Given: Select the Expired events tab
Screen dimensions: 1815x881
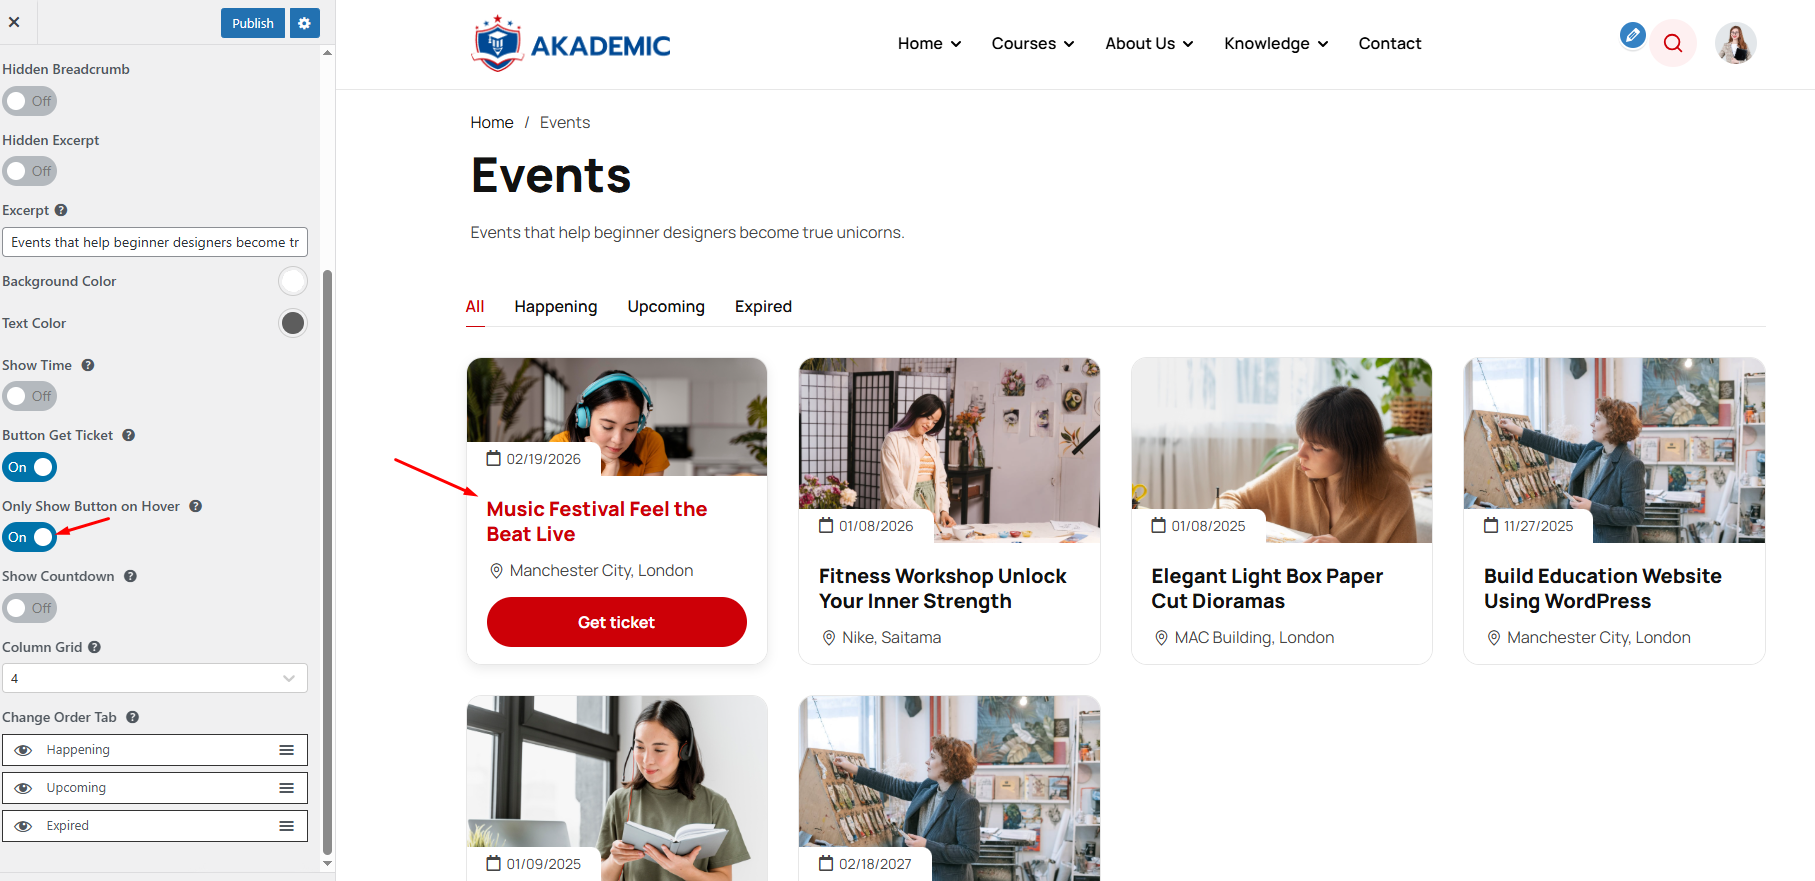Looking at the screenshot, I should (763, 306).
